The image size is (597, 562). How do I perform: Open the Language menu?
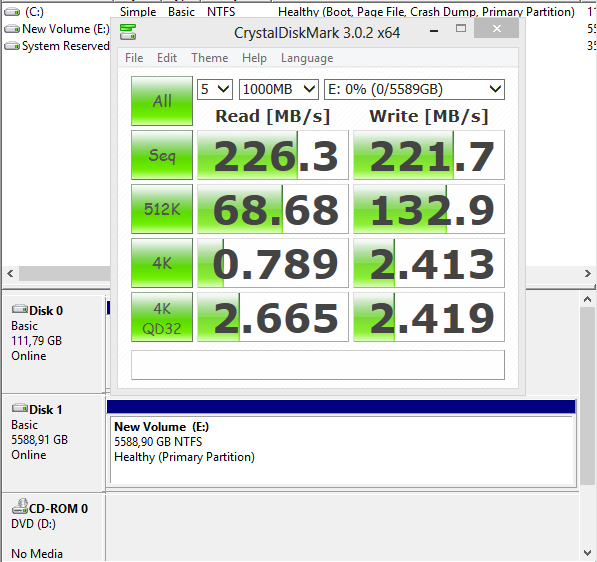307,58
